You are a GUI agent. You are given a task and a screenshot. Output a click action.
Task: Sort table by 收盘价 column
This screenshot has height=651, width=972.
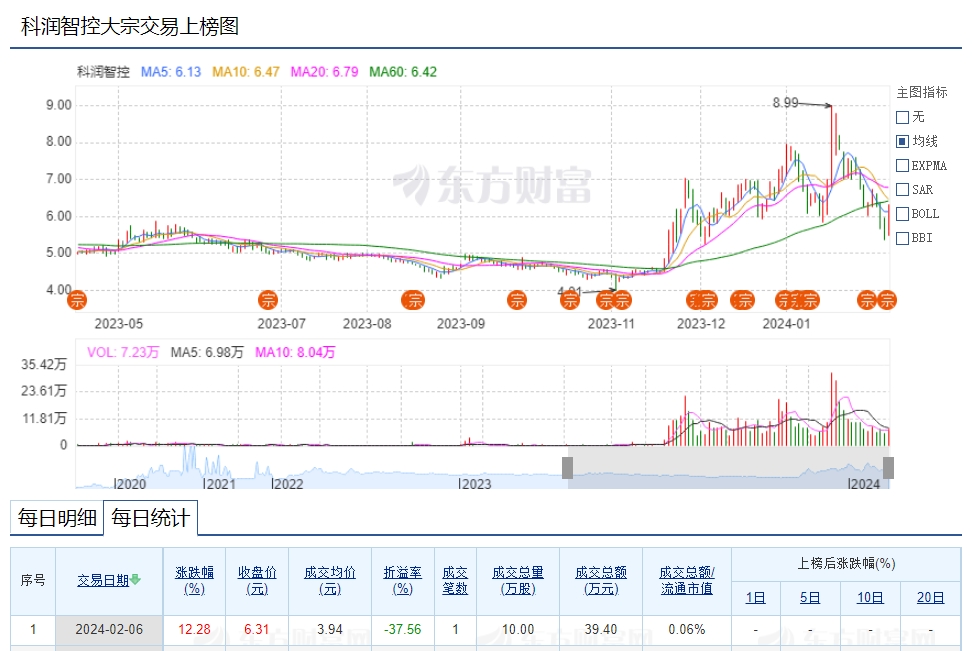pos(257,580)
